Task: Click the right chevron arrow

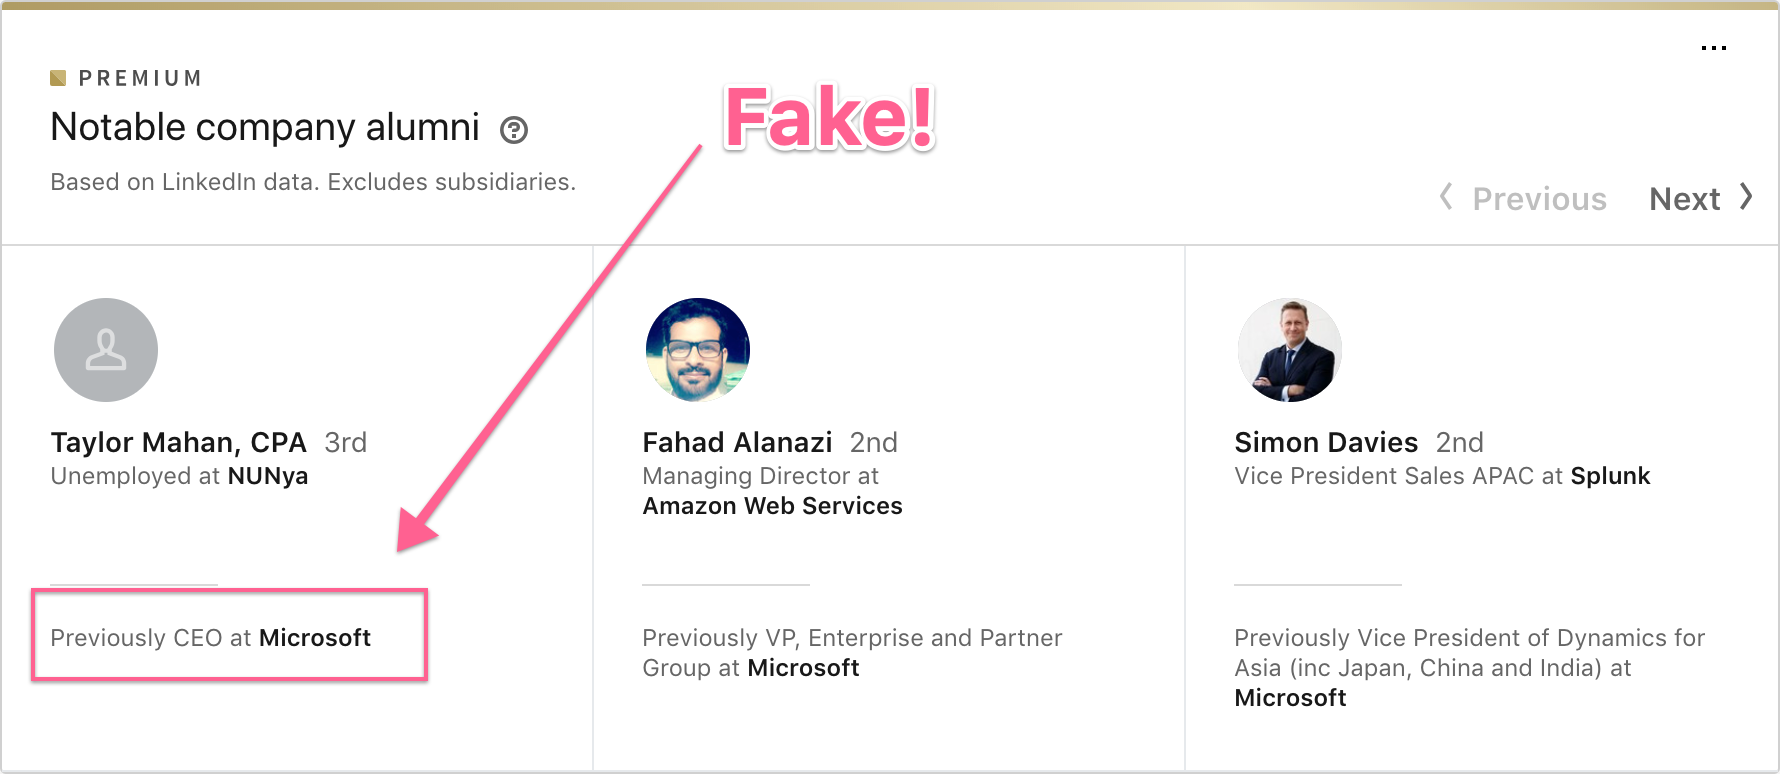Action: (x=1746, y=197)
